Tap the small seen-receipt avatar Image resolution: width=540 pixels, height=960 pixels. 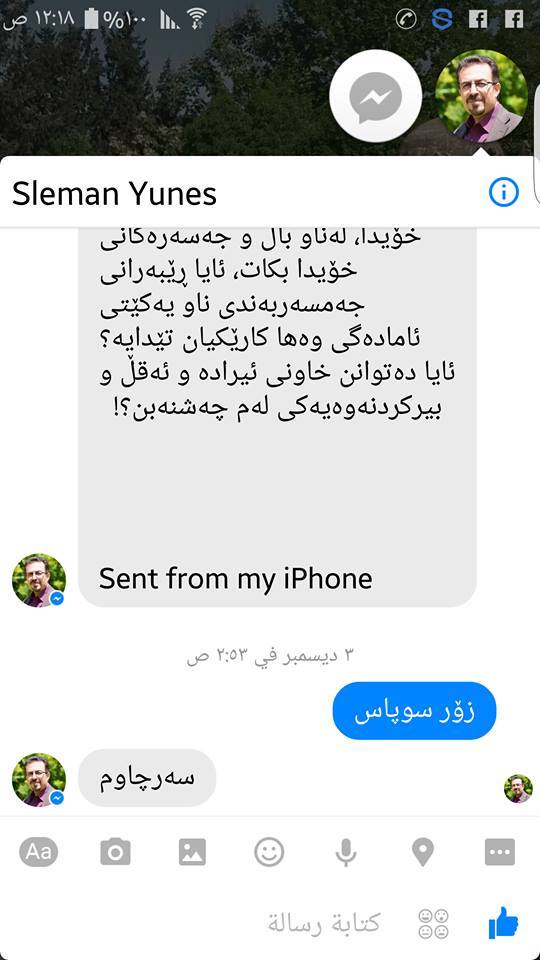(x=518, y=788)
